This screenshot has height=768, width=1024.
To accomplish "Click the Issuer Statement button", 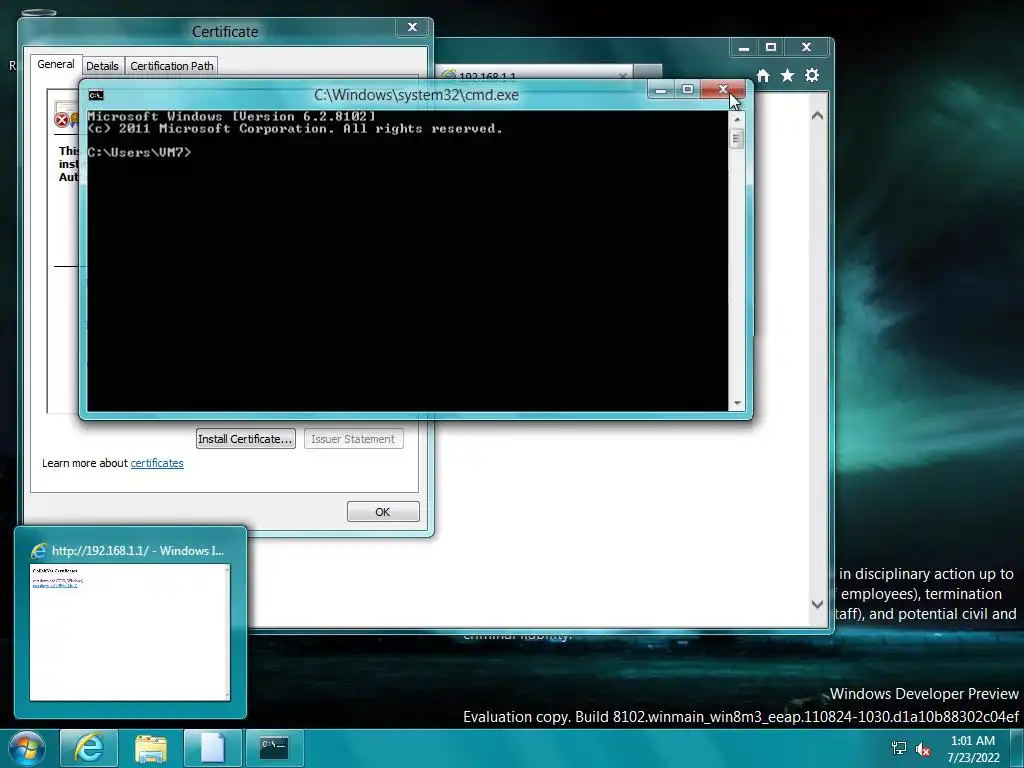I will click(353, 439).
